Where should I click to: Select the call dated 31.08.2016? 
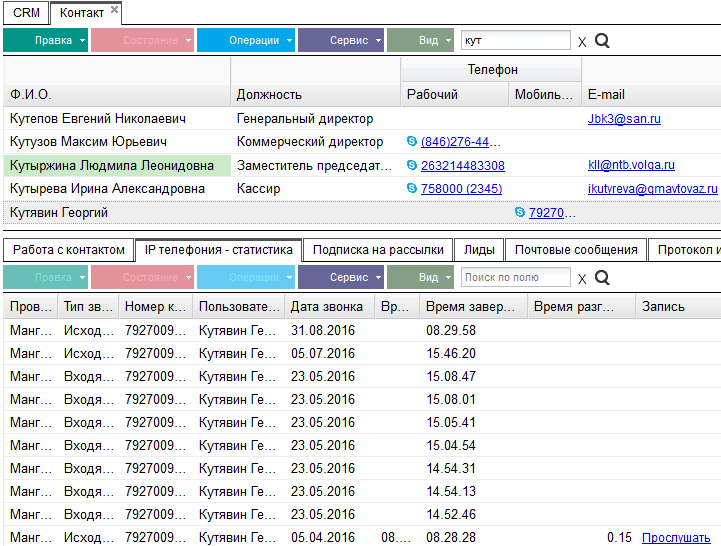pyautogui.click(x=362, y=330)
